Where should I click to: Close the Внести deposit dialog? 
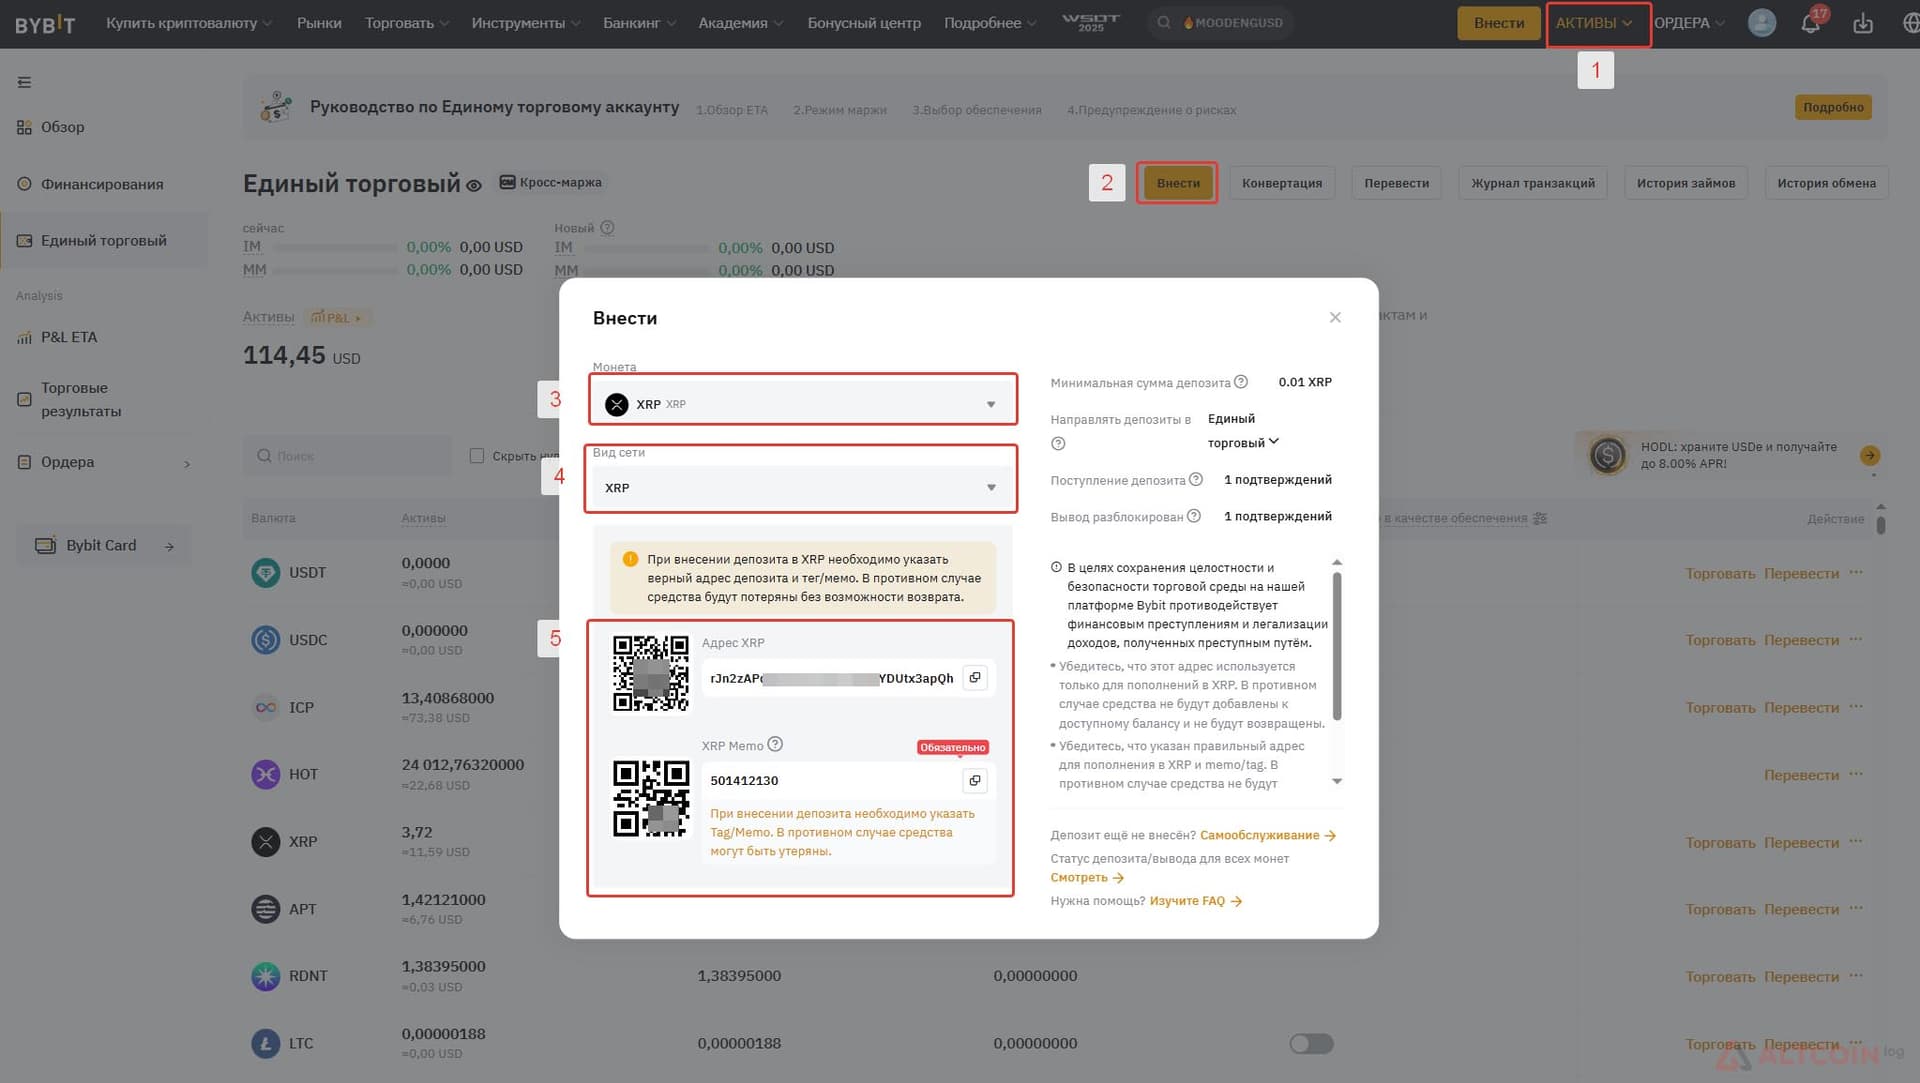tap(1335, 317)
